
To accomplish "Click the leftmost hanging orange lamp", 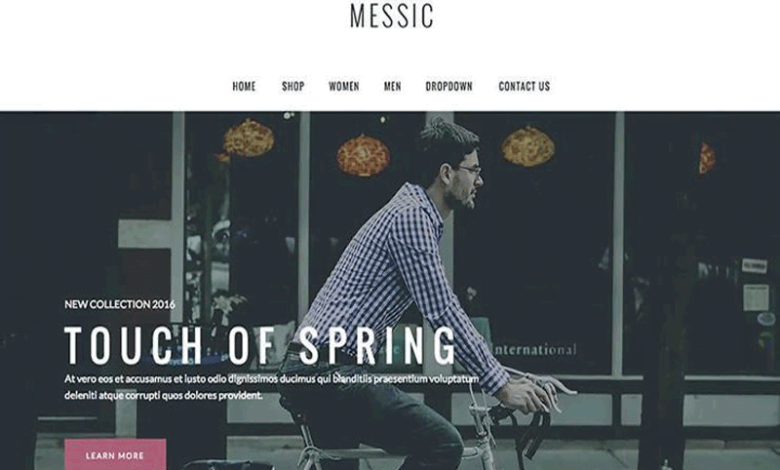I will (x=248, y=138).
